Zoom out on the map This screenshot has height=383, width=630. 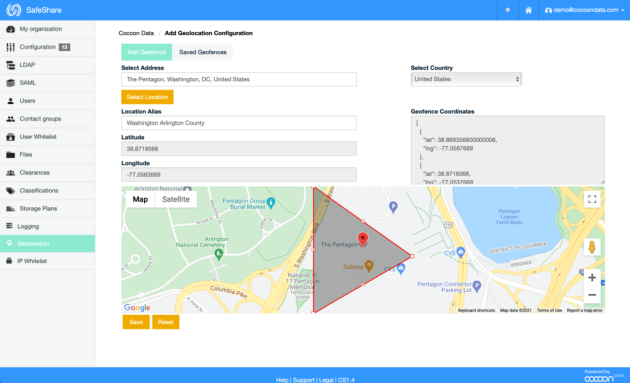[592, 295]
